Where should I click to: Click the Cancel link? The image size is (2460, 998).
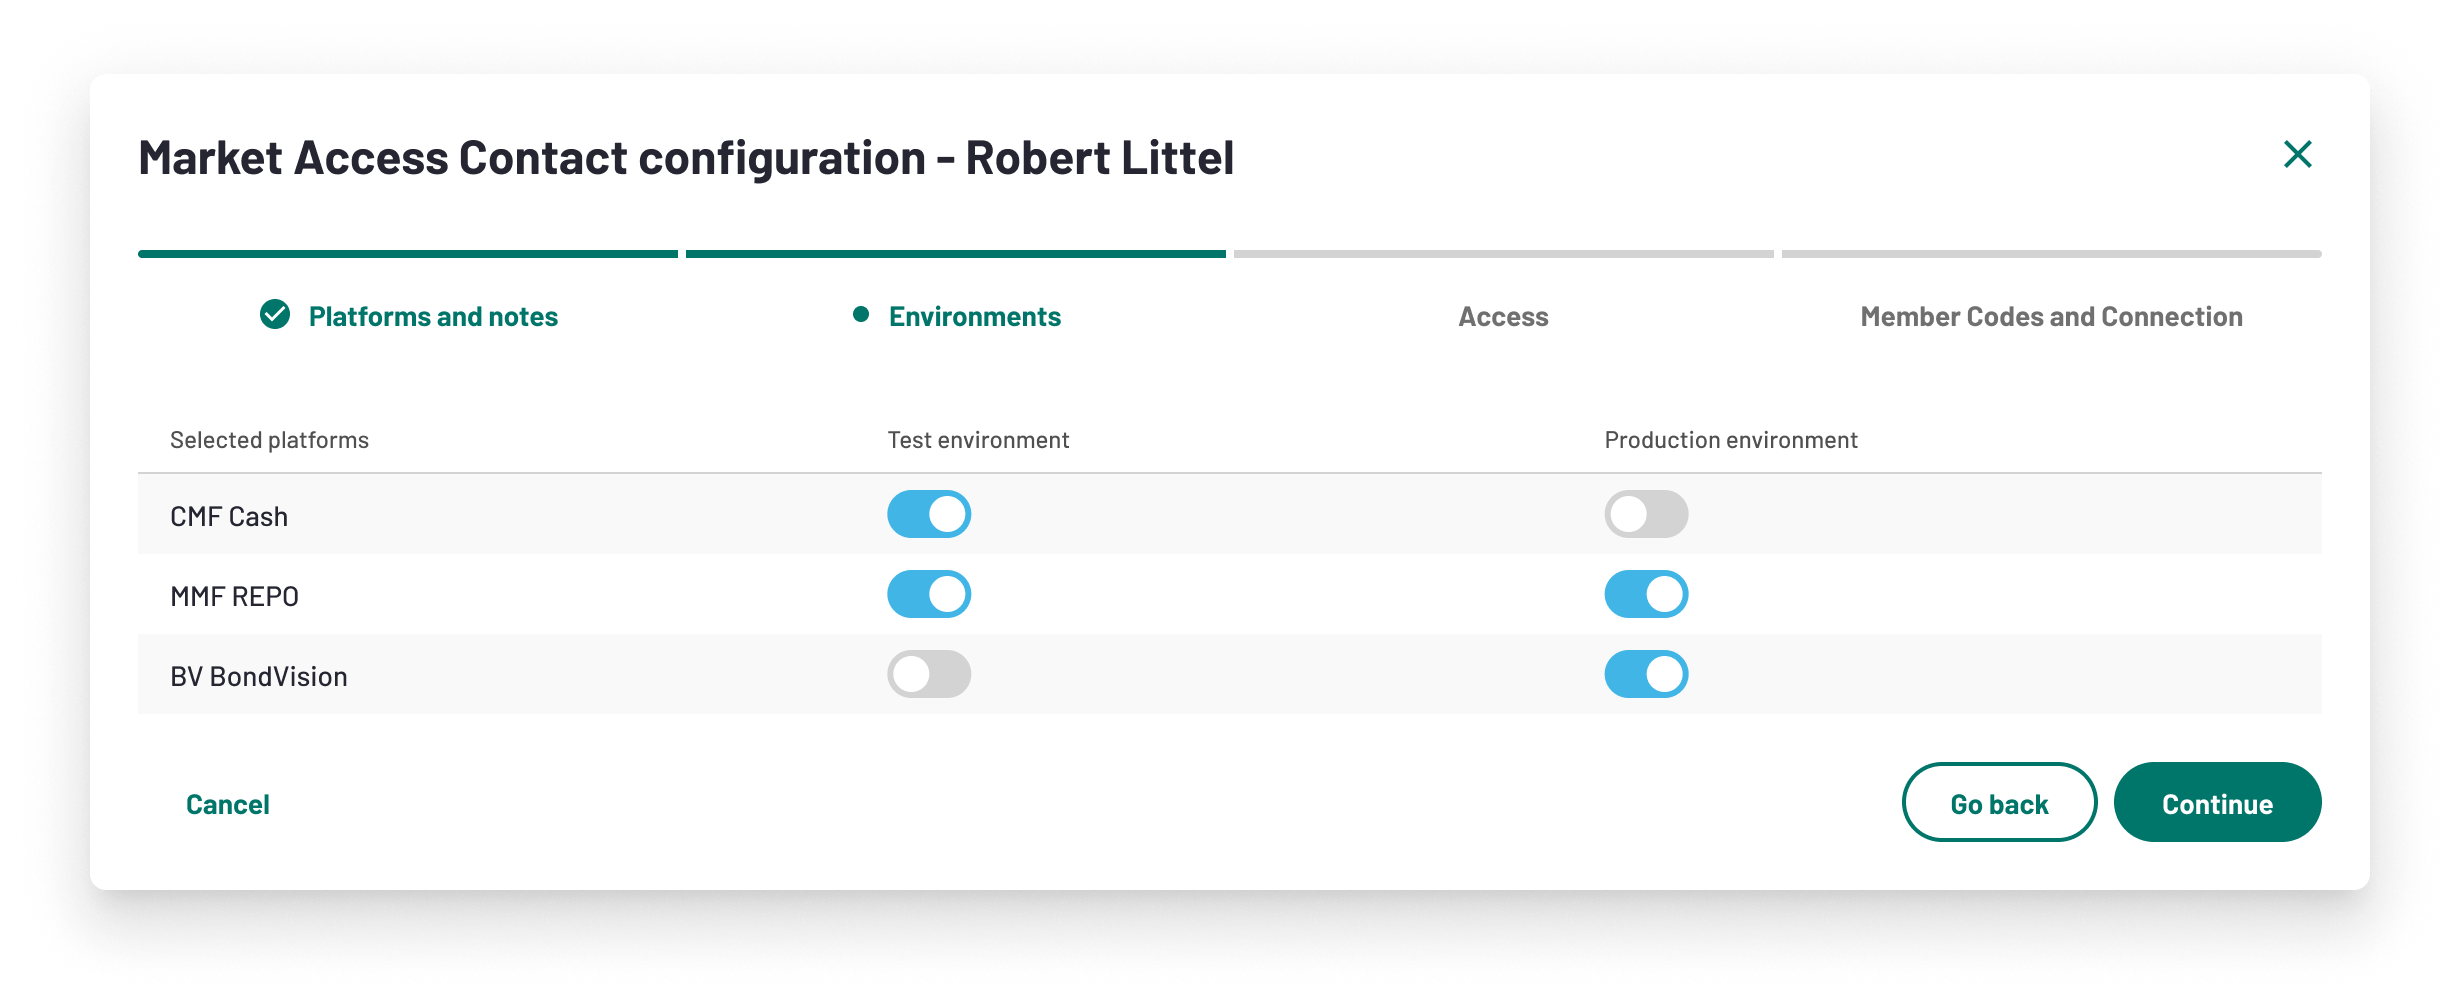point(228,804)
